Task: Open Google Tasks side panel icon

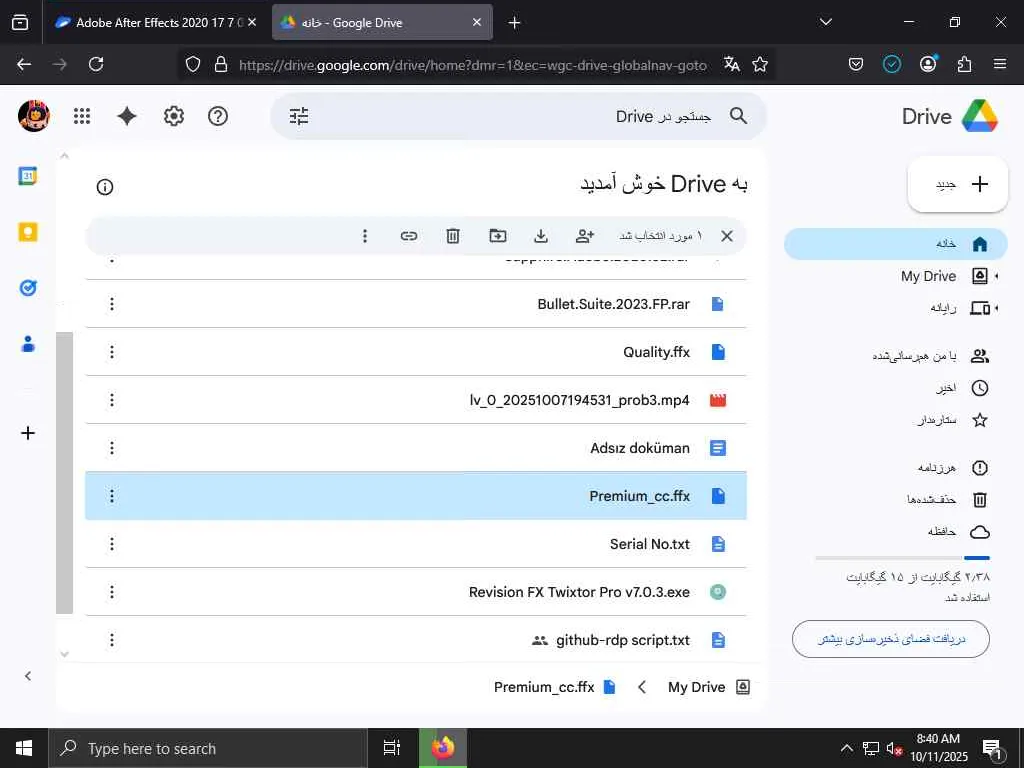Action: [27, 288]
